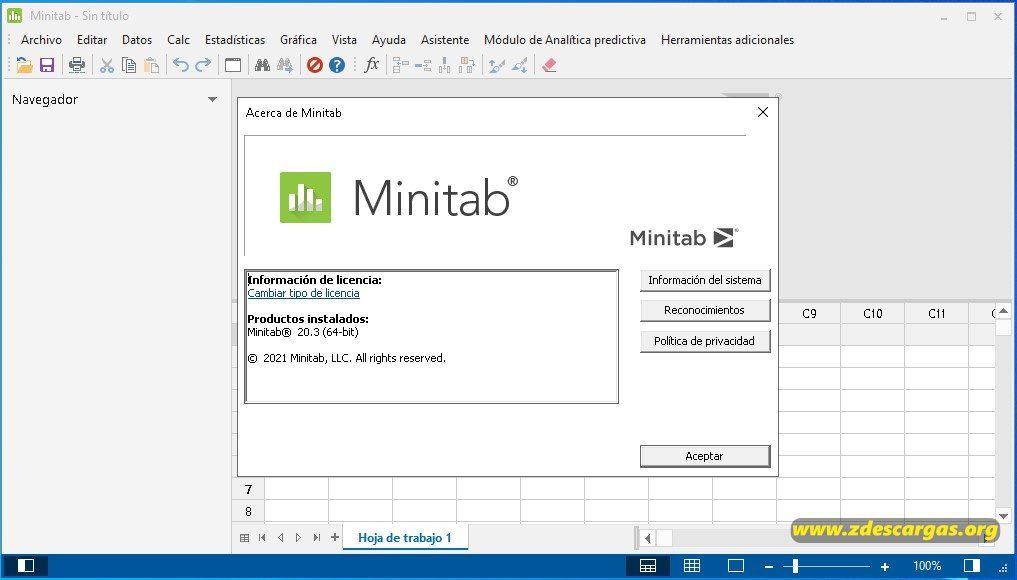Go to the first worksheet tab
Viewport: 1017px width, 580px height.
point(262,538)
